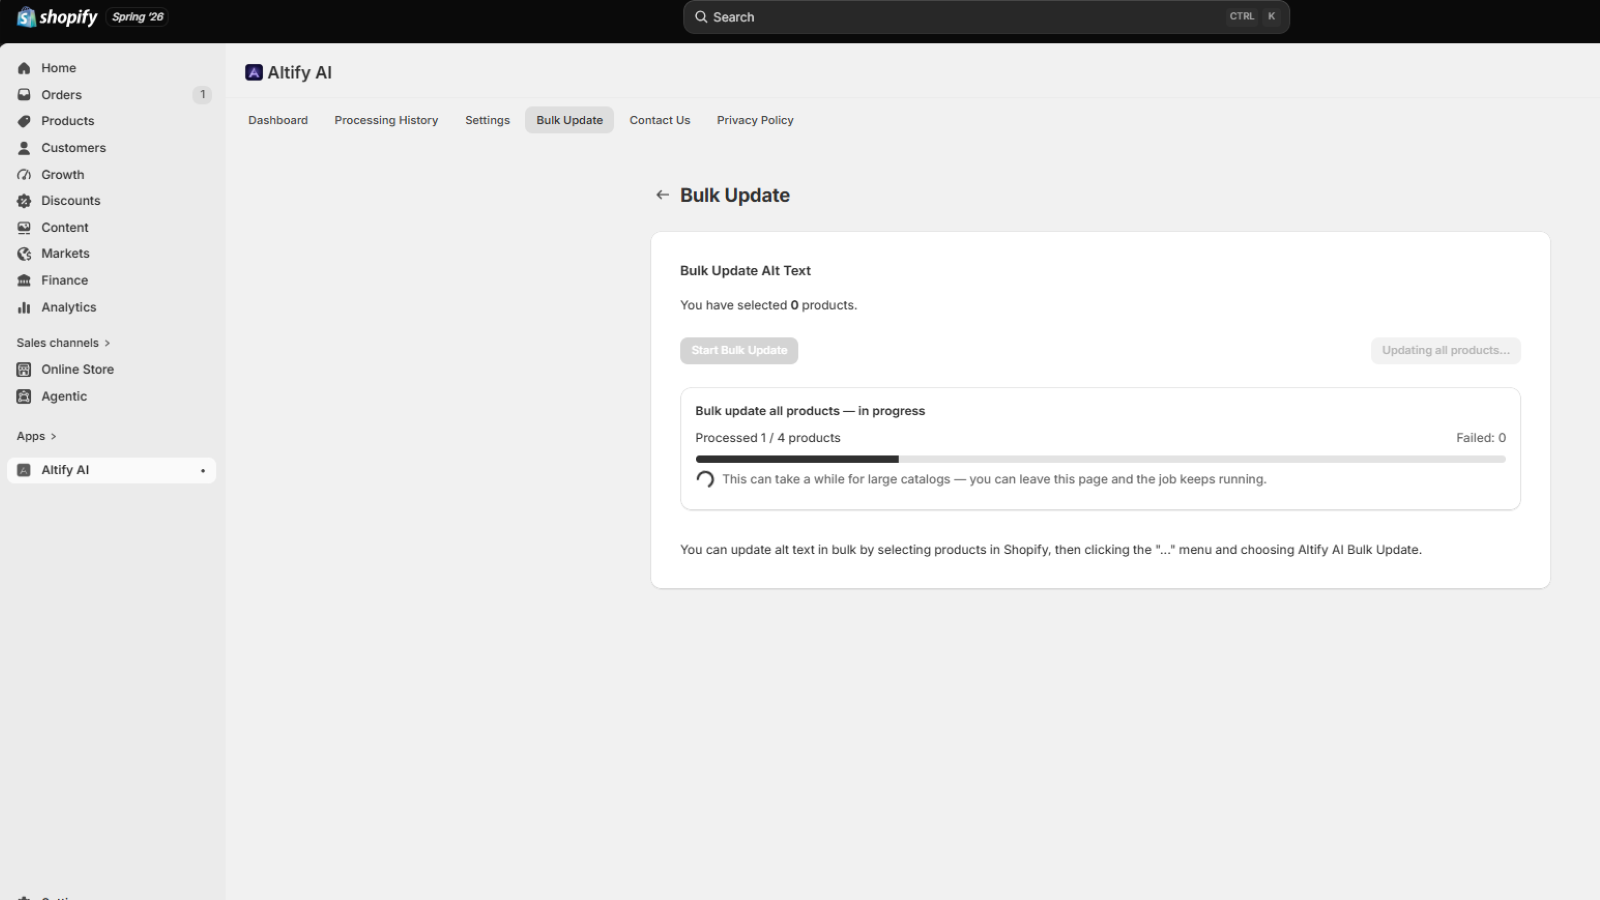Screen dimensions: 1600x900
Task: Click the "Bulk Update Alt Text" heading
Action: (745, 271)
